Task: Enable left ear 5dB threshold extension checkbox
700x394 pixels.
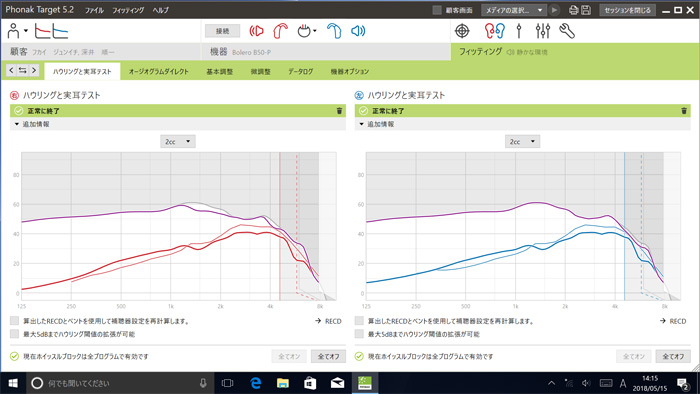Action: pos(359,334)
